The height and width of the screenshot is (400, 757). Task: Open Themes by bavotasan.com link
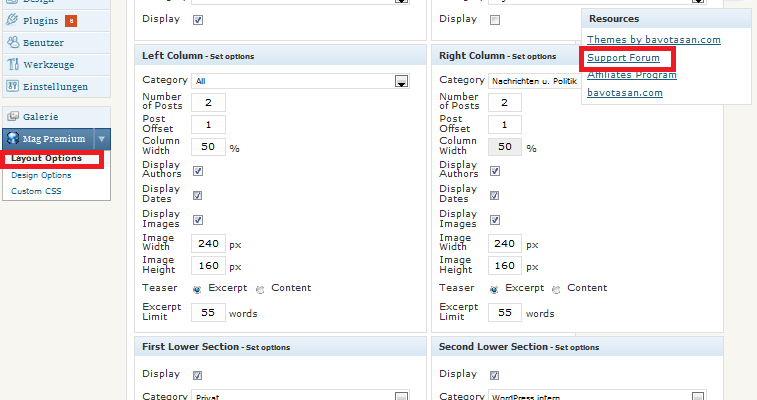(x=653, y=40)
